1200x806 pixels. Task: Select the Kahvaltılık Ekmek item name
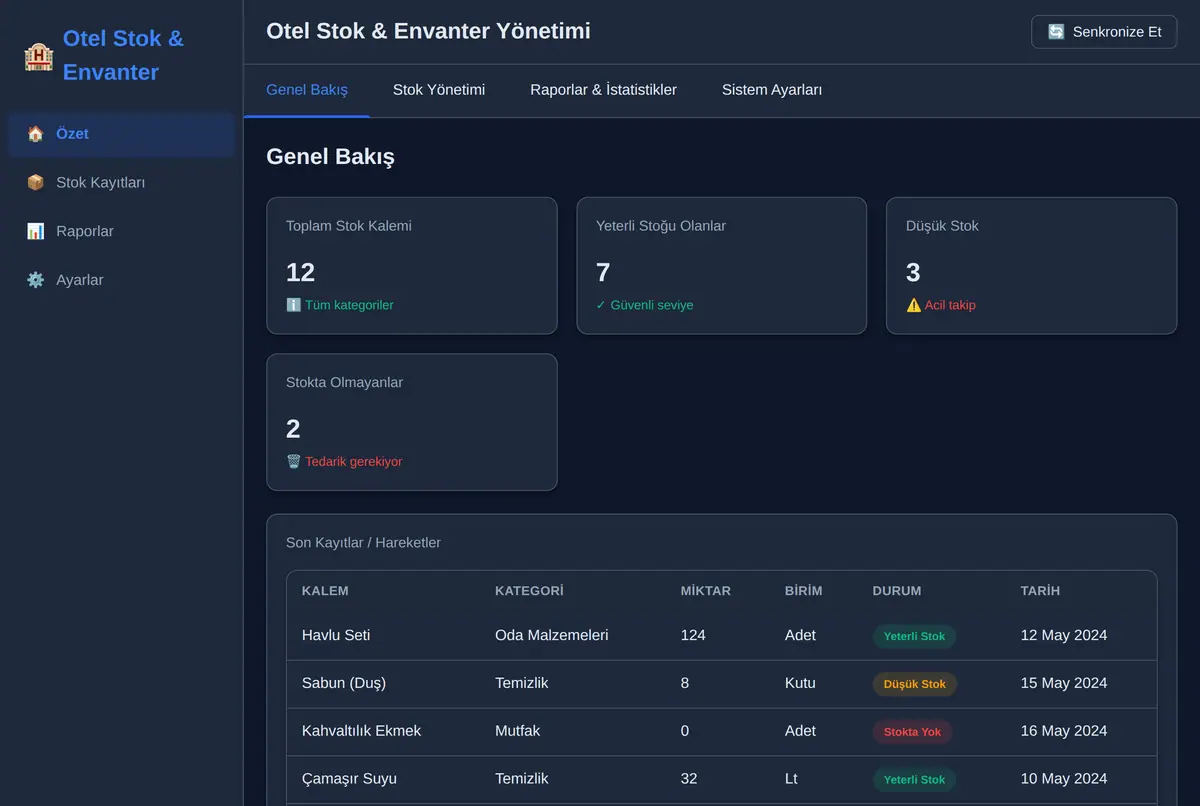click(362, 732)
